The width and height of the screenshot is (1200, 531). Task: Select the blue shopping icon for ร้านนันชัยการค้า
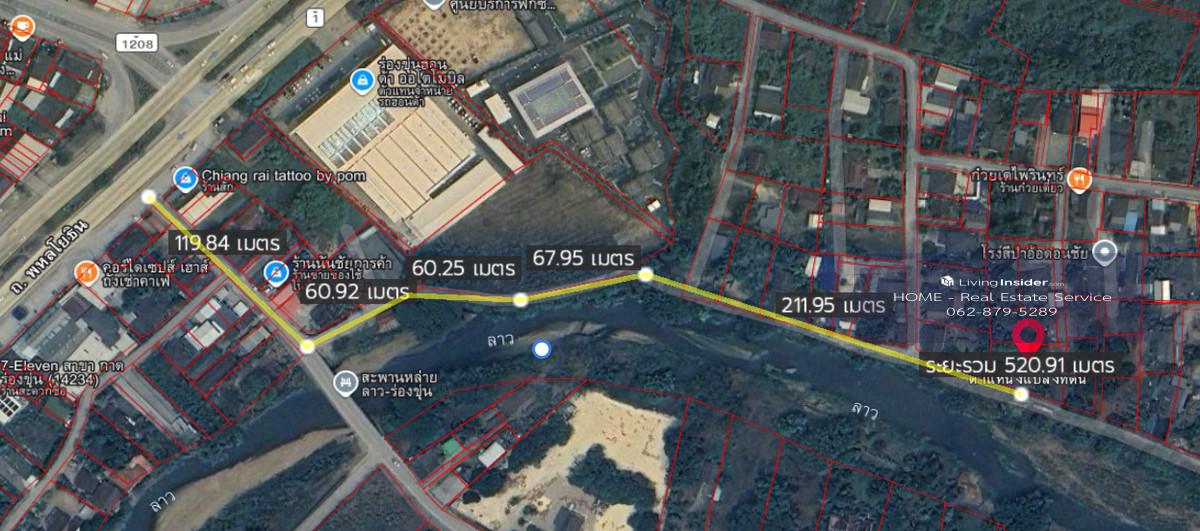click(x=274, y=272)
